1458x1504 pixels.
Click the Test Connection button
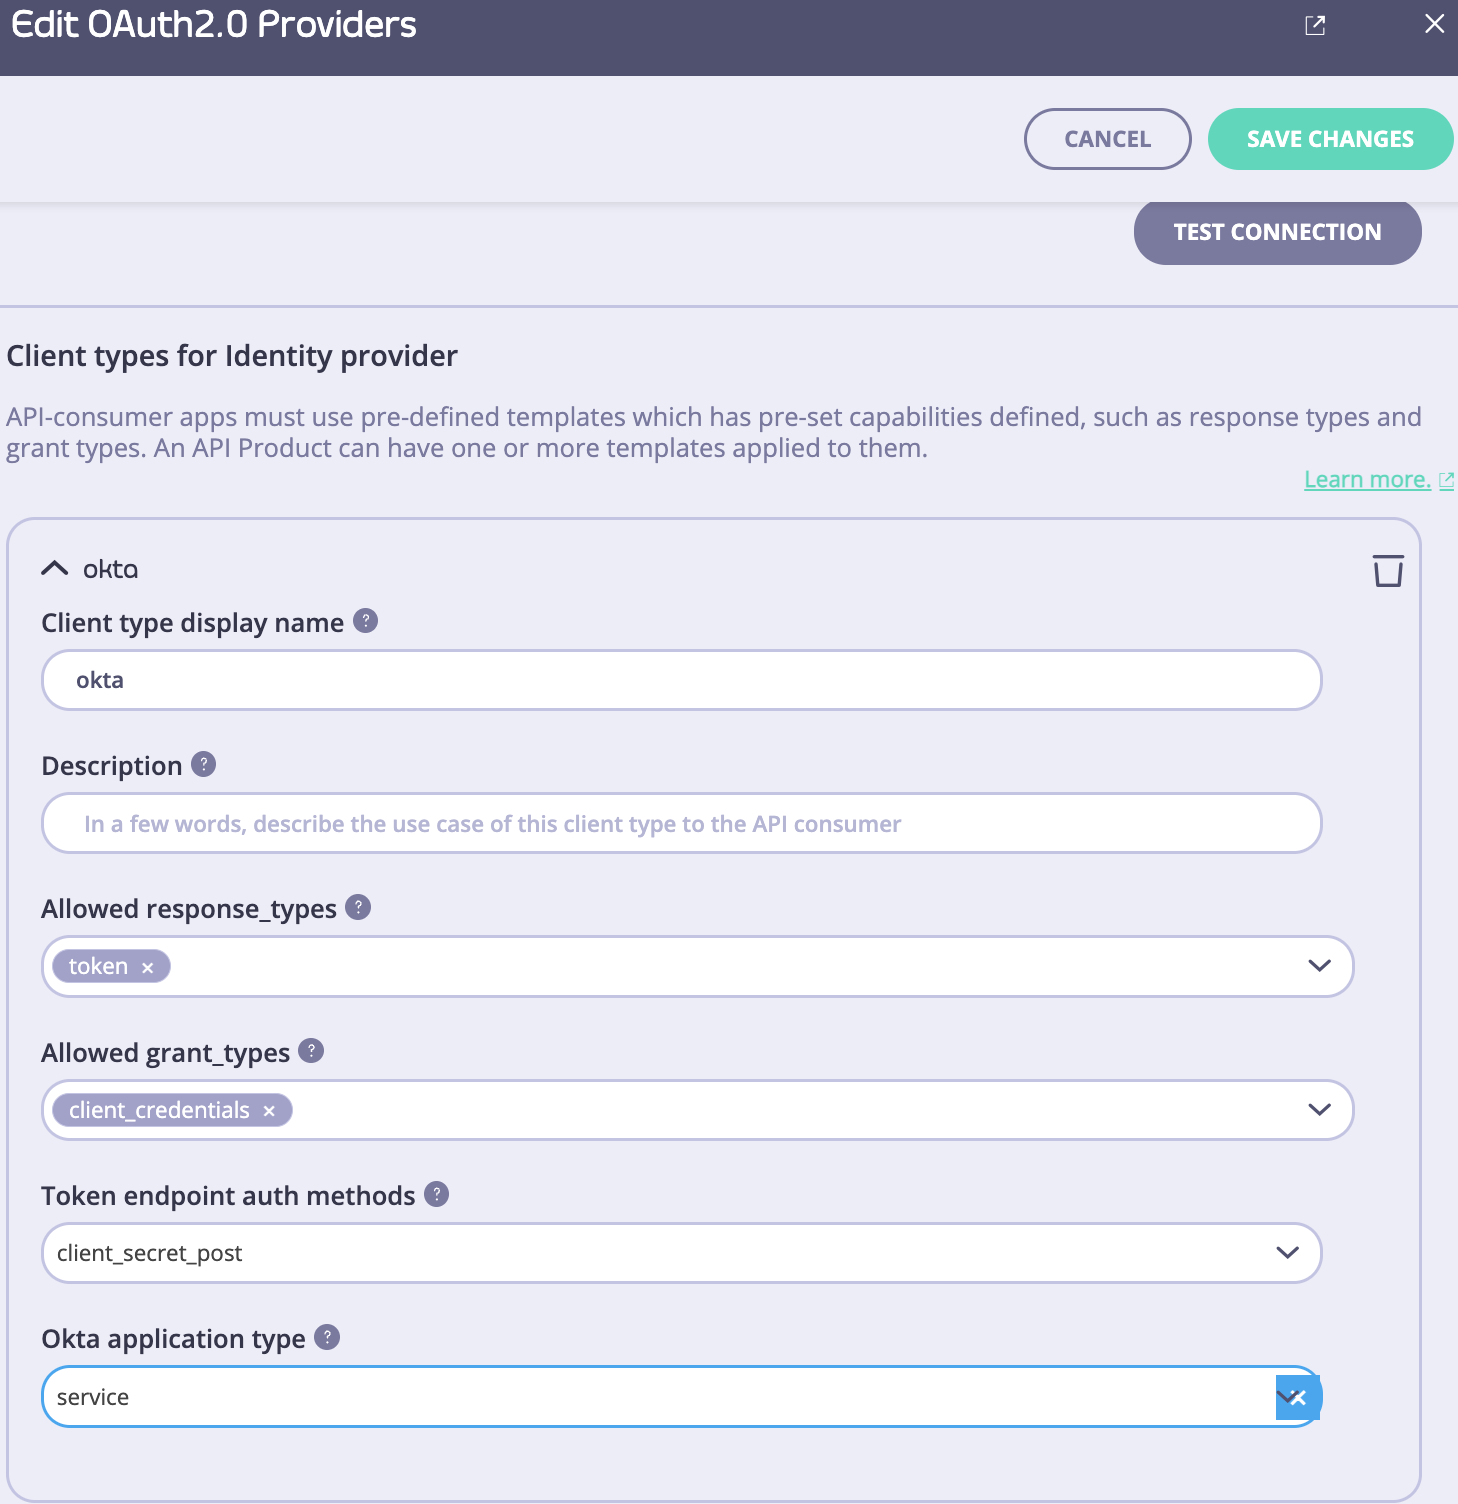click(x=1277, y=232)
